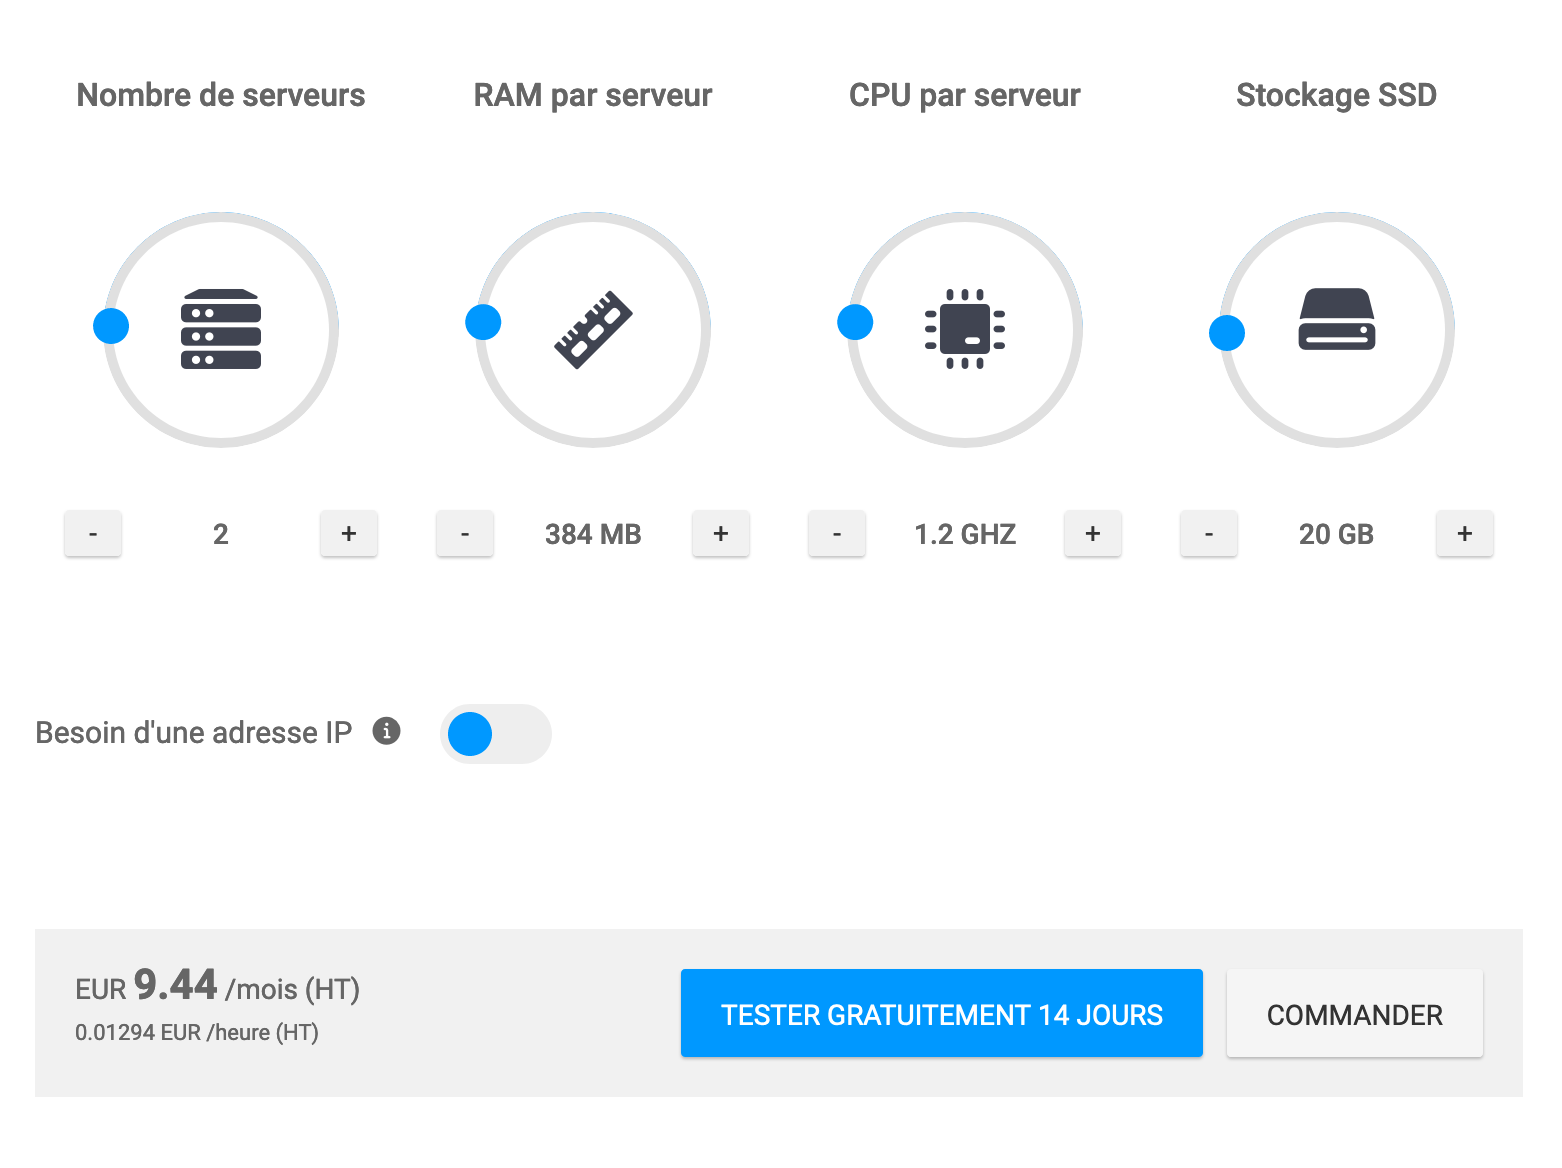Click 'Tester gratuitement 14 jours' button

click(942, 1013)
